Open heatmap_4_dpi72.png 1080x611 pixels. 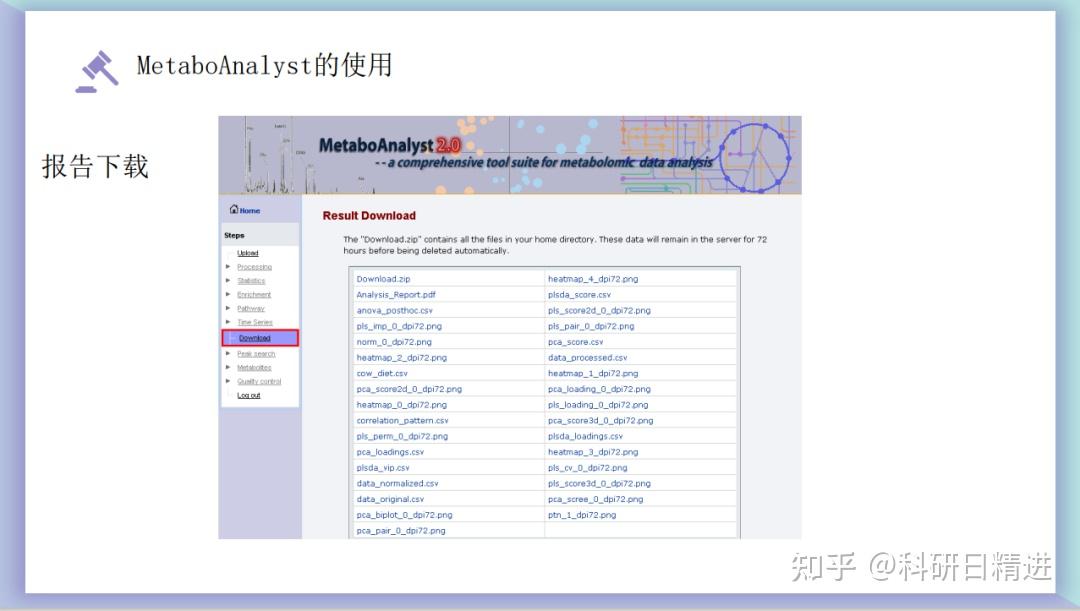point(591,278)
